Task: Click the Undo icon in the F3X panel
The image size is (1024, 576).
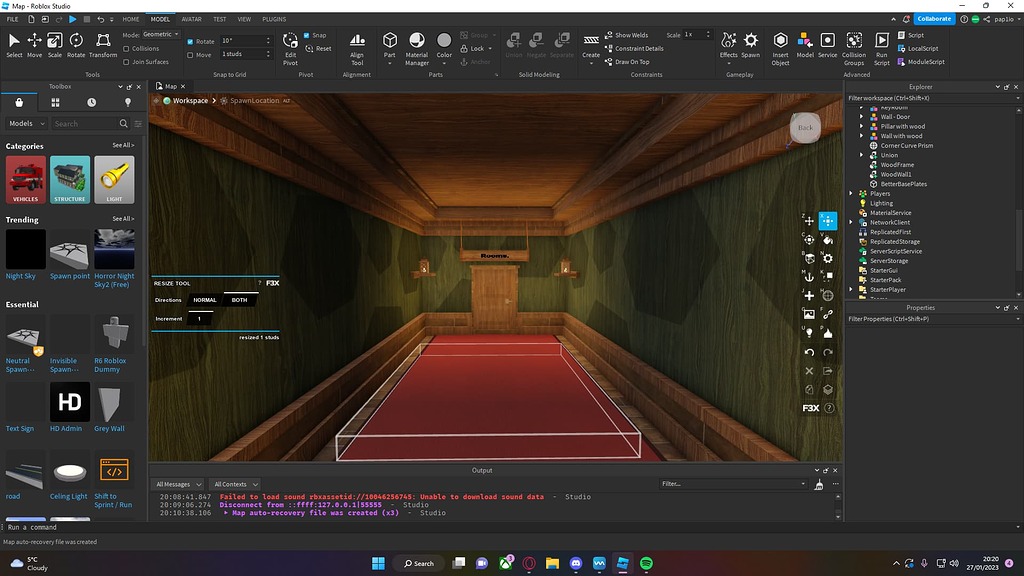Action: [810, 352]
